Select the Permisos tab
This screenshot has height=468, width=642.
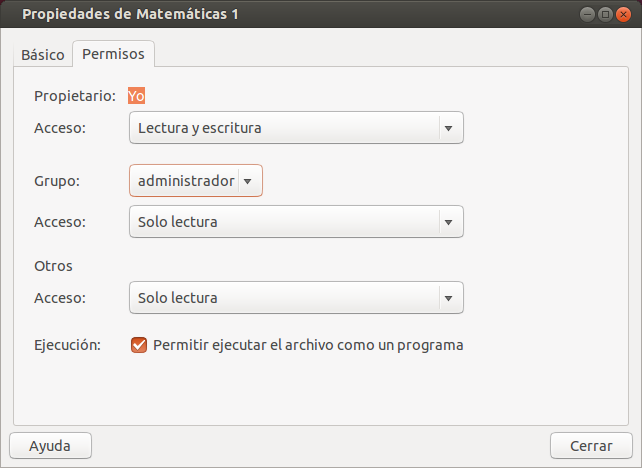tap(113, 54)
